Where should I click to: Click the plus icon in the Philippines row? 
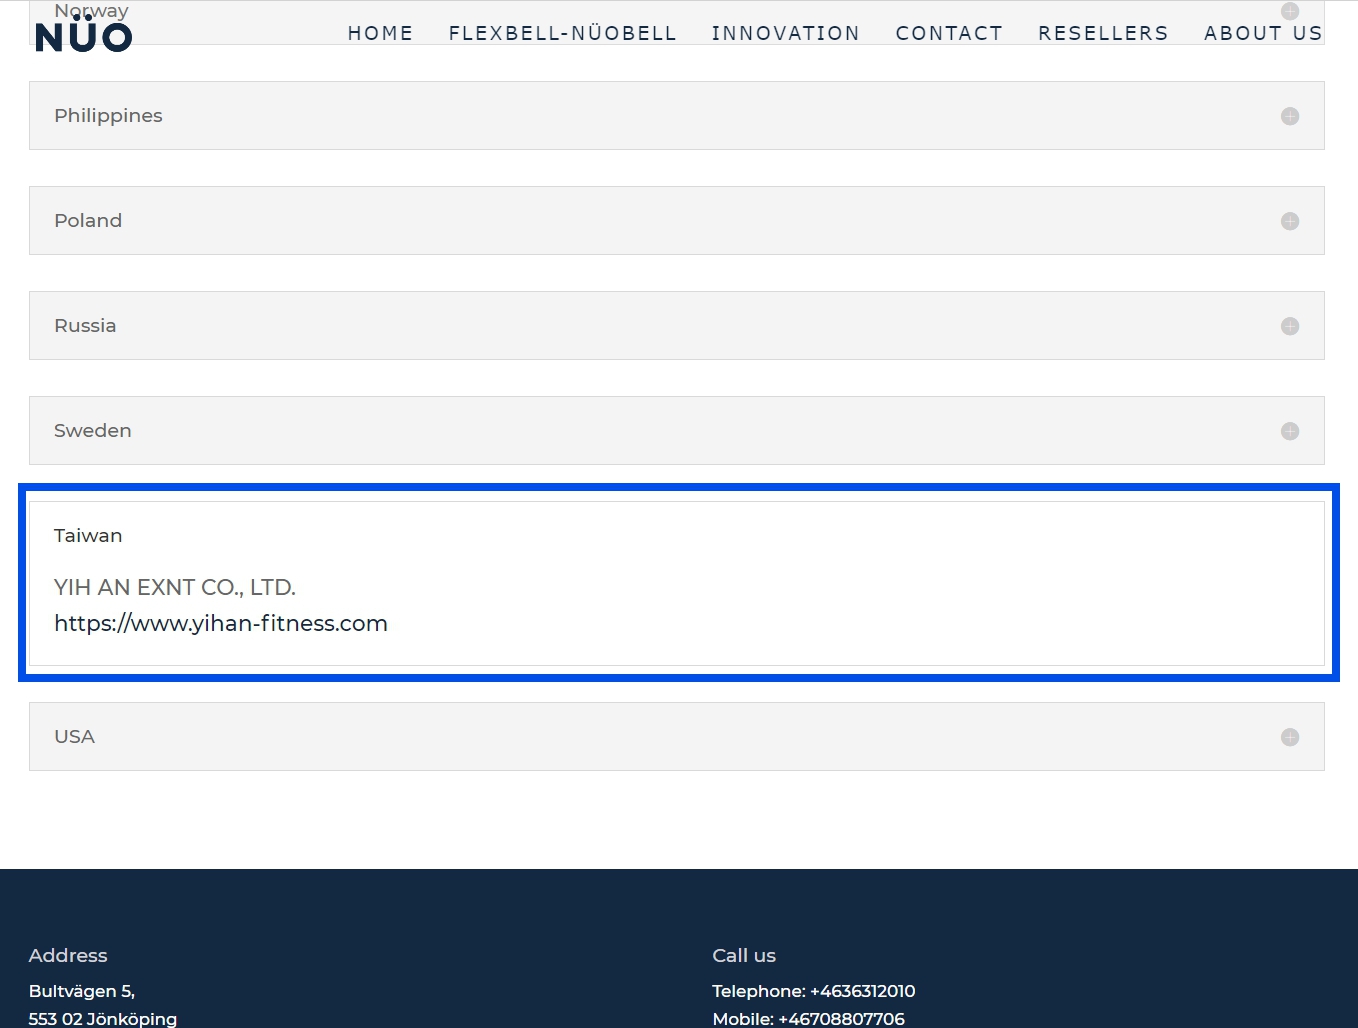click(1290, 116)
